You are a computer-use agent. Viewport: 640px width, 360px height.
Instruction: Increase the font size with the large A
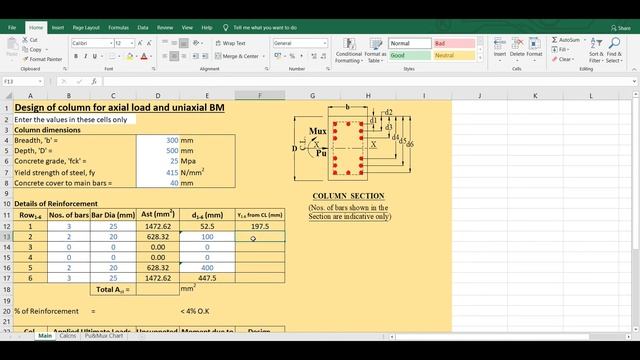click(140, 43)
